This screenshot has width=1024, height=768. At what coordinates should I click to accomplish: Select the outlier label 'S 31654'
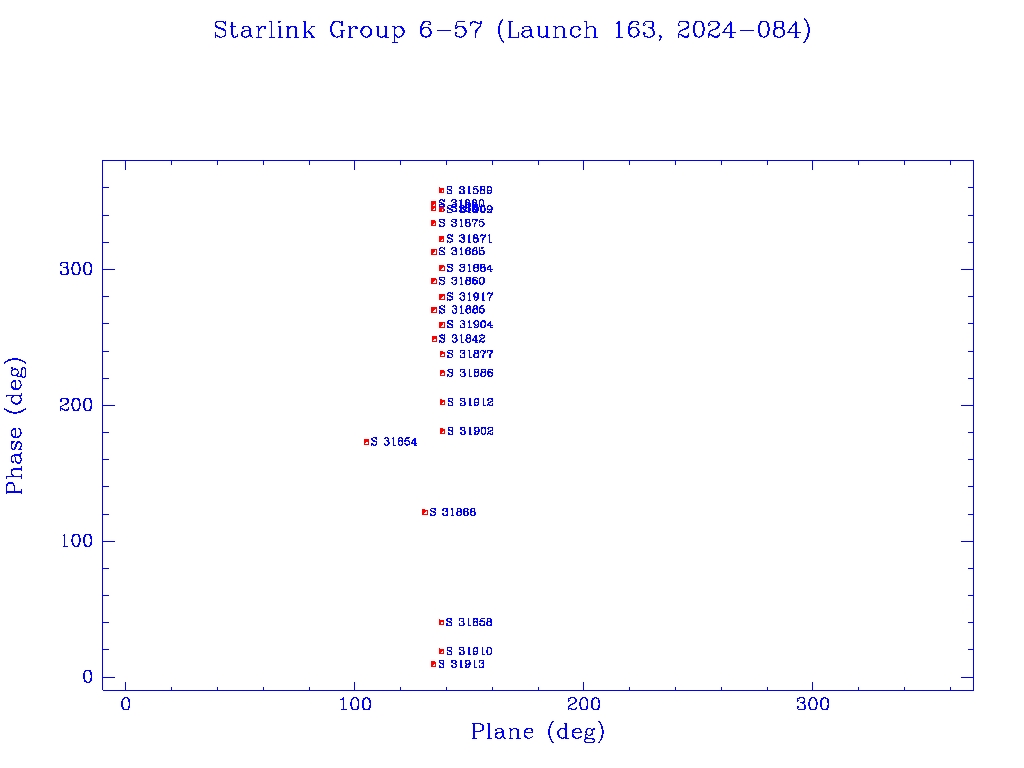[394, 442]
